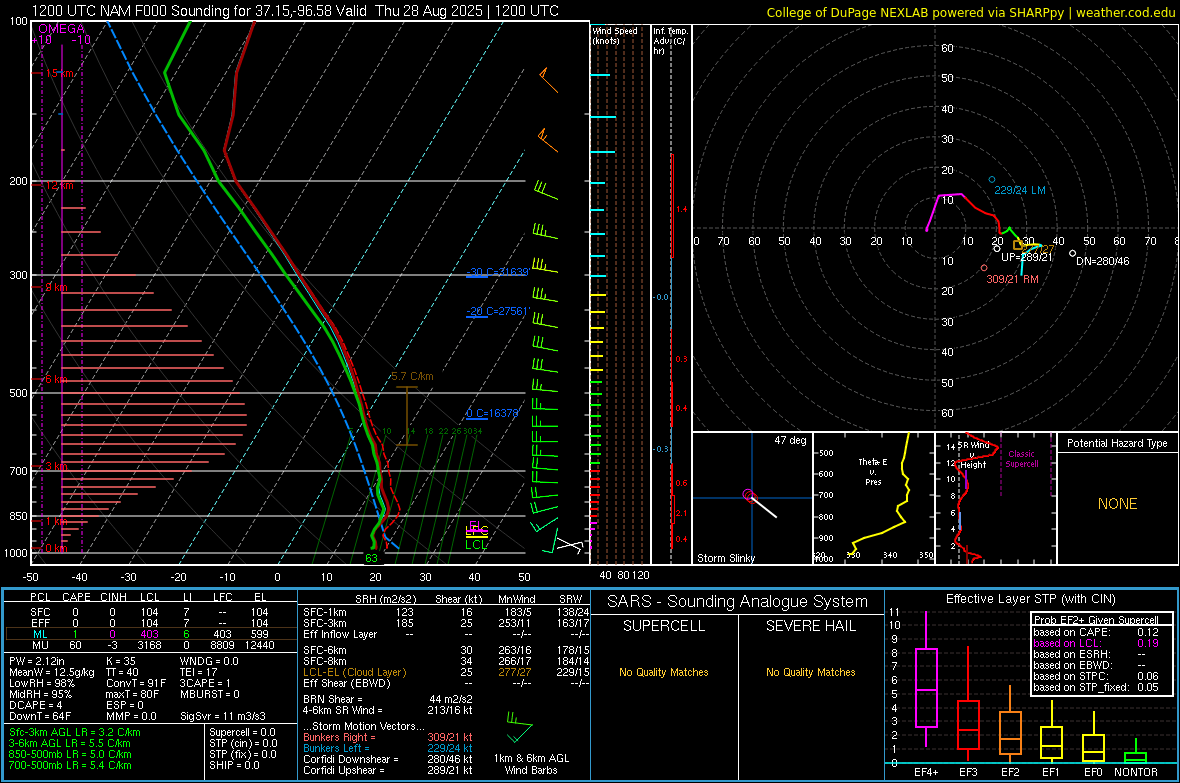Click the MeanW = 12.5g/kg value
This screenshot has width=1180, height=783.
coord(52,672)
